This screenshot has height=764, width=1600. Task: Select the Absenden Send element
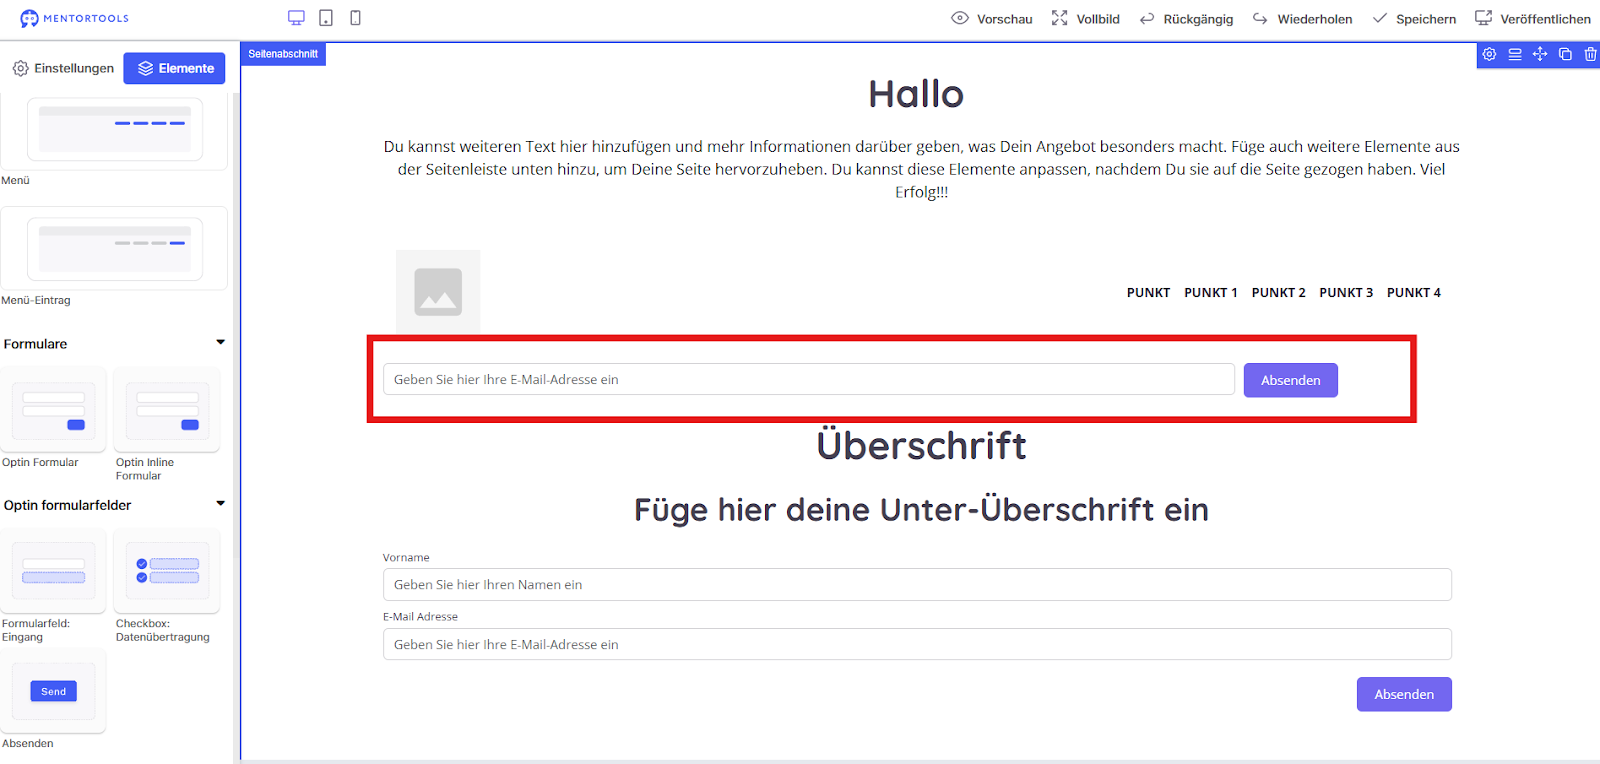pos(54,691)
